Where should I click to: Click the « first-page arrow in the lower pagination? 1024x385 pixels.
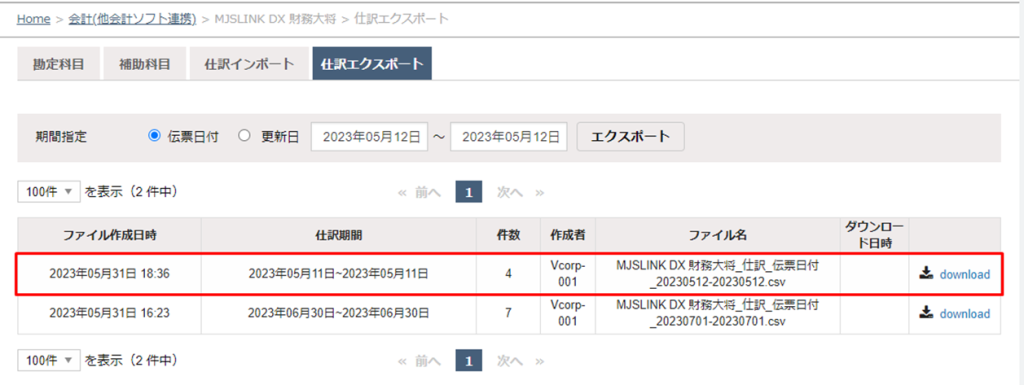pyautogui.click(x=402, y=361)
